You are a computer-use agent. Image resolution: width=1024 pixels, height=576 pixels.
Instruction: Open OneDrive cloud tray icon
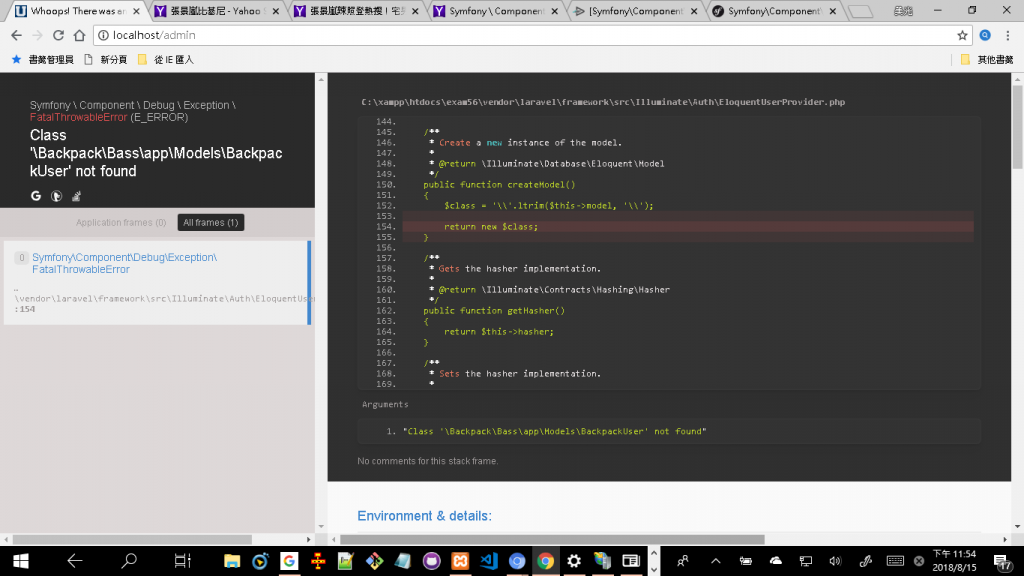click(776, 561)
